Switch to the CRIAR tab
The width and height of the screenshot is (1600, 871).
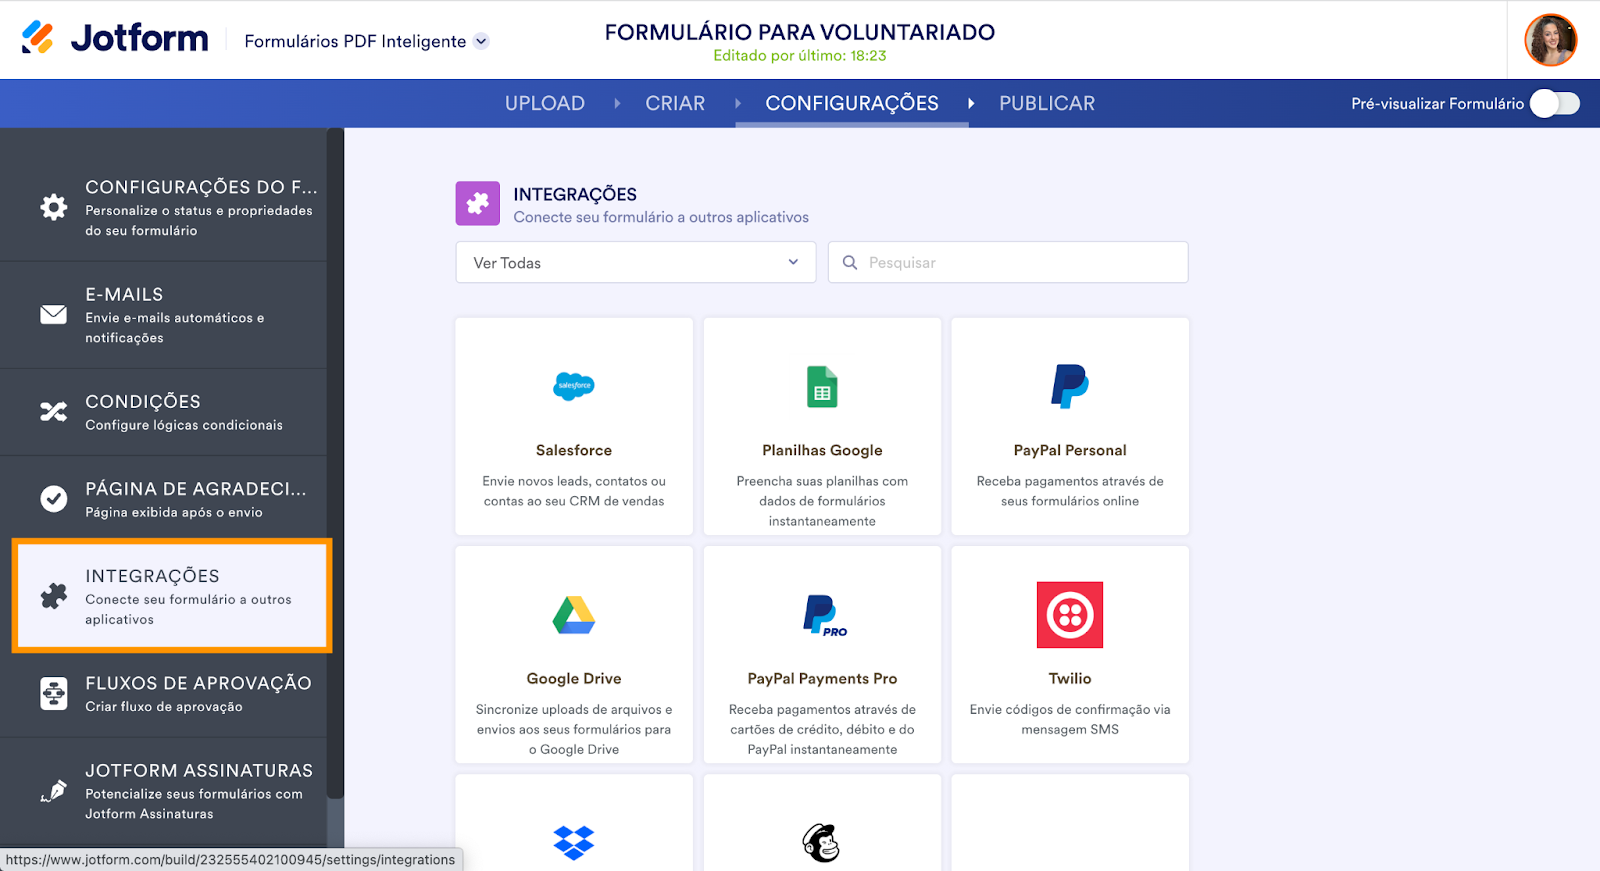pos(675,103)
